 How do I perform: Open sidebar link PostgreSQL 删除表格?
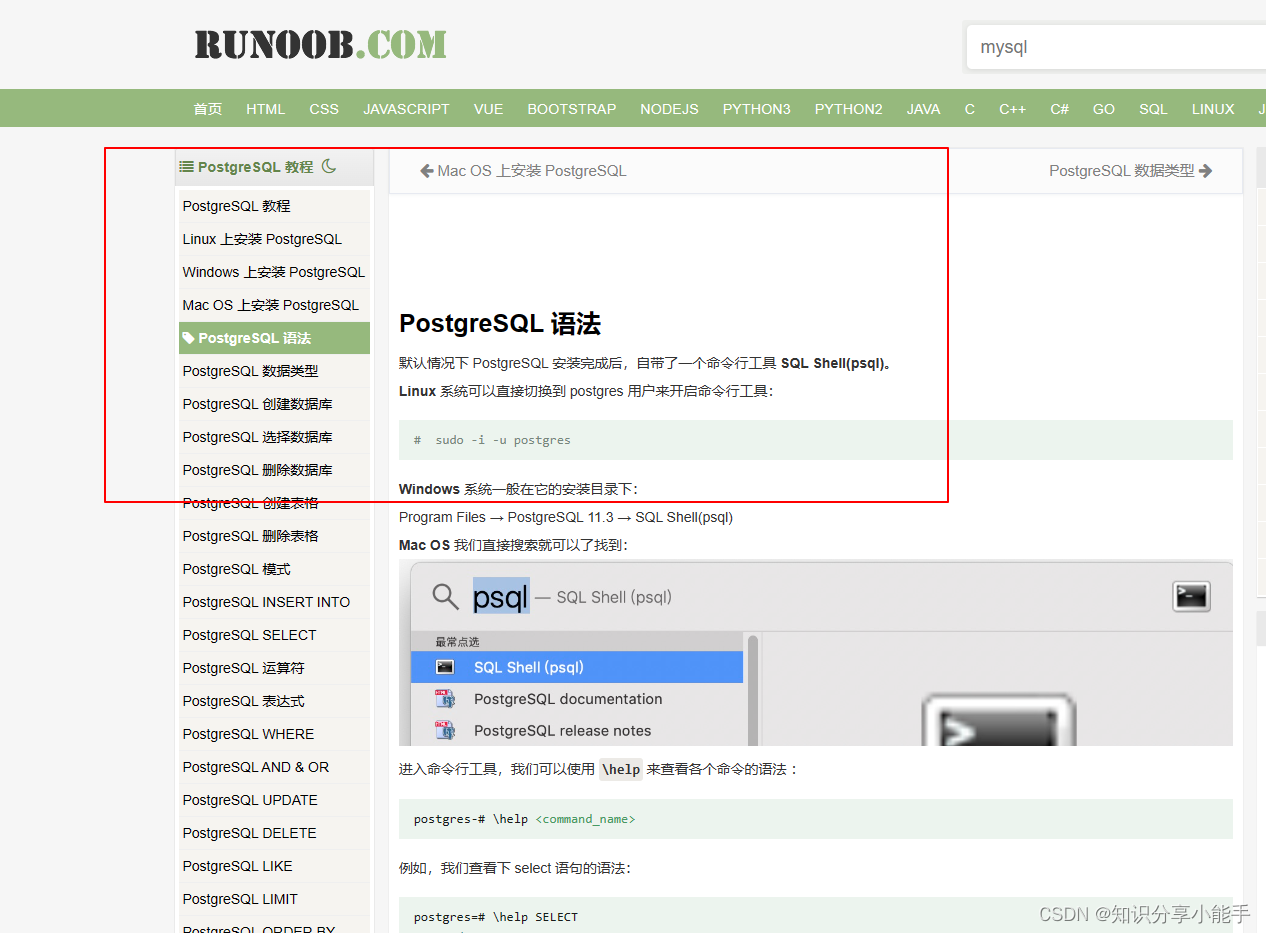(x=250, y=536)
